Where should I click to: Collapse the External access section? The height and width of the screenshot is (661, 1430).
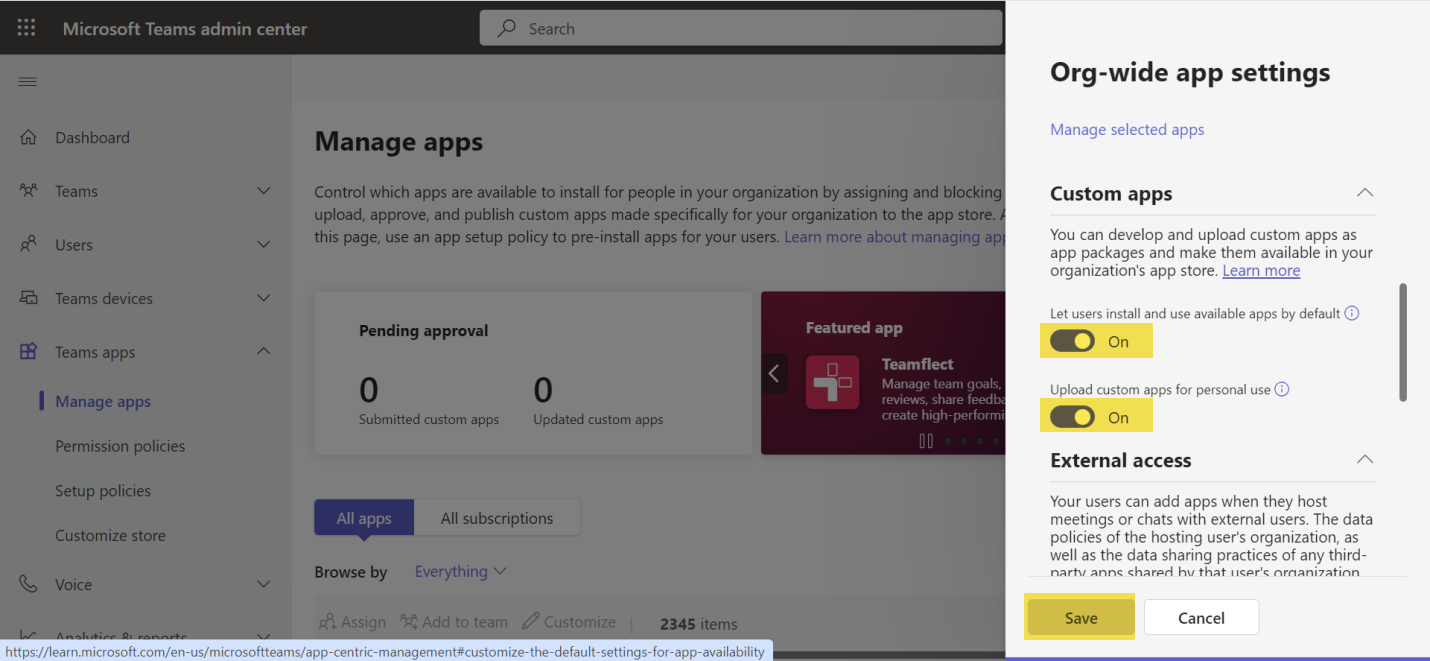coord(1364,459)
